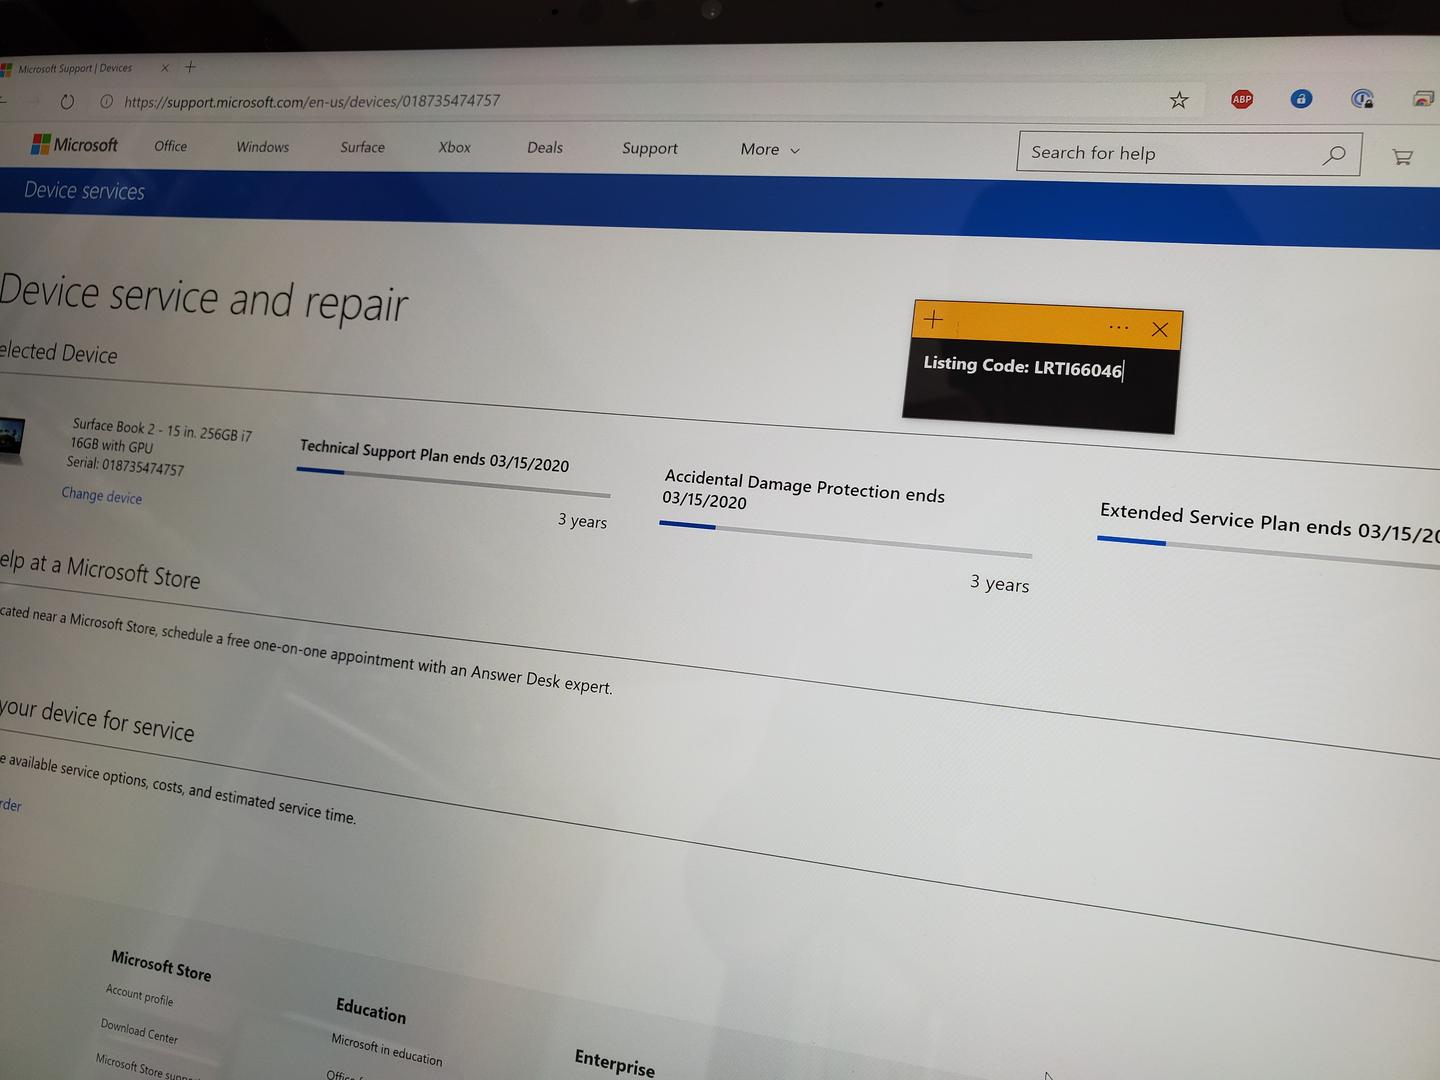Close the sticky note
The width and height of the screenshot is (1440, 1080).
point(1160,329)
